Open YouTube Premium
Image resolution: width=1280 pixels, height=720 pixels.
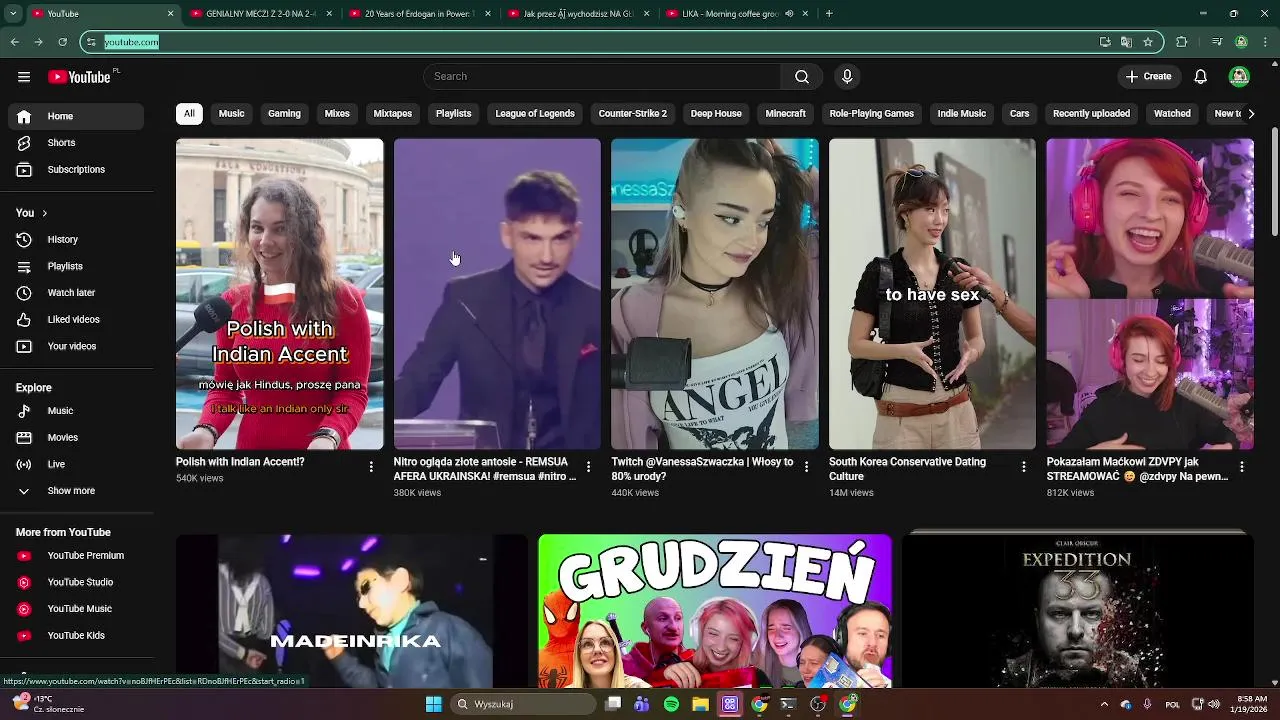tap(76, 556)
